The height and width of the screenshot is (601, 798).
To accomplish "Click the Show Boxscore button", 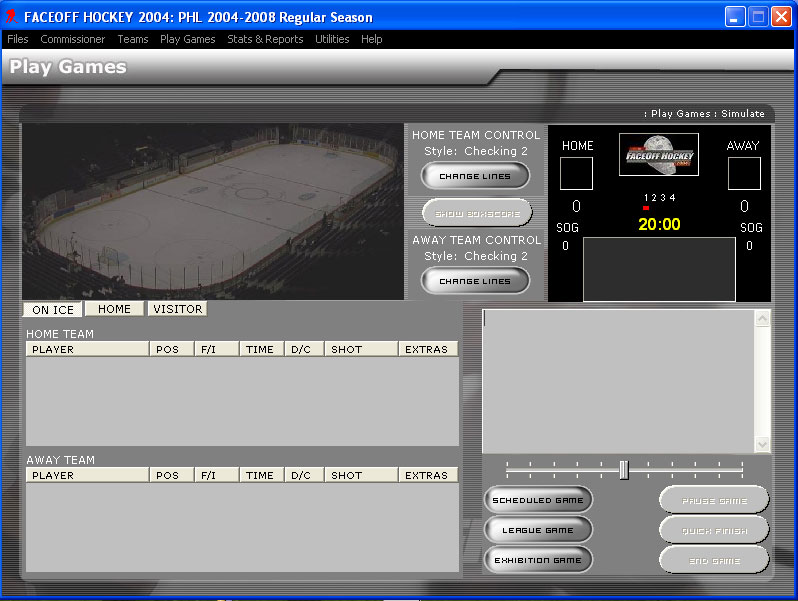I will [477, 214].
